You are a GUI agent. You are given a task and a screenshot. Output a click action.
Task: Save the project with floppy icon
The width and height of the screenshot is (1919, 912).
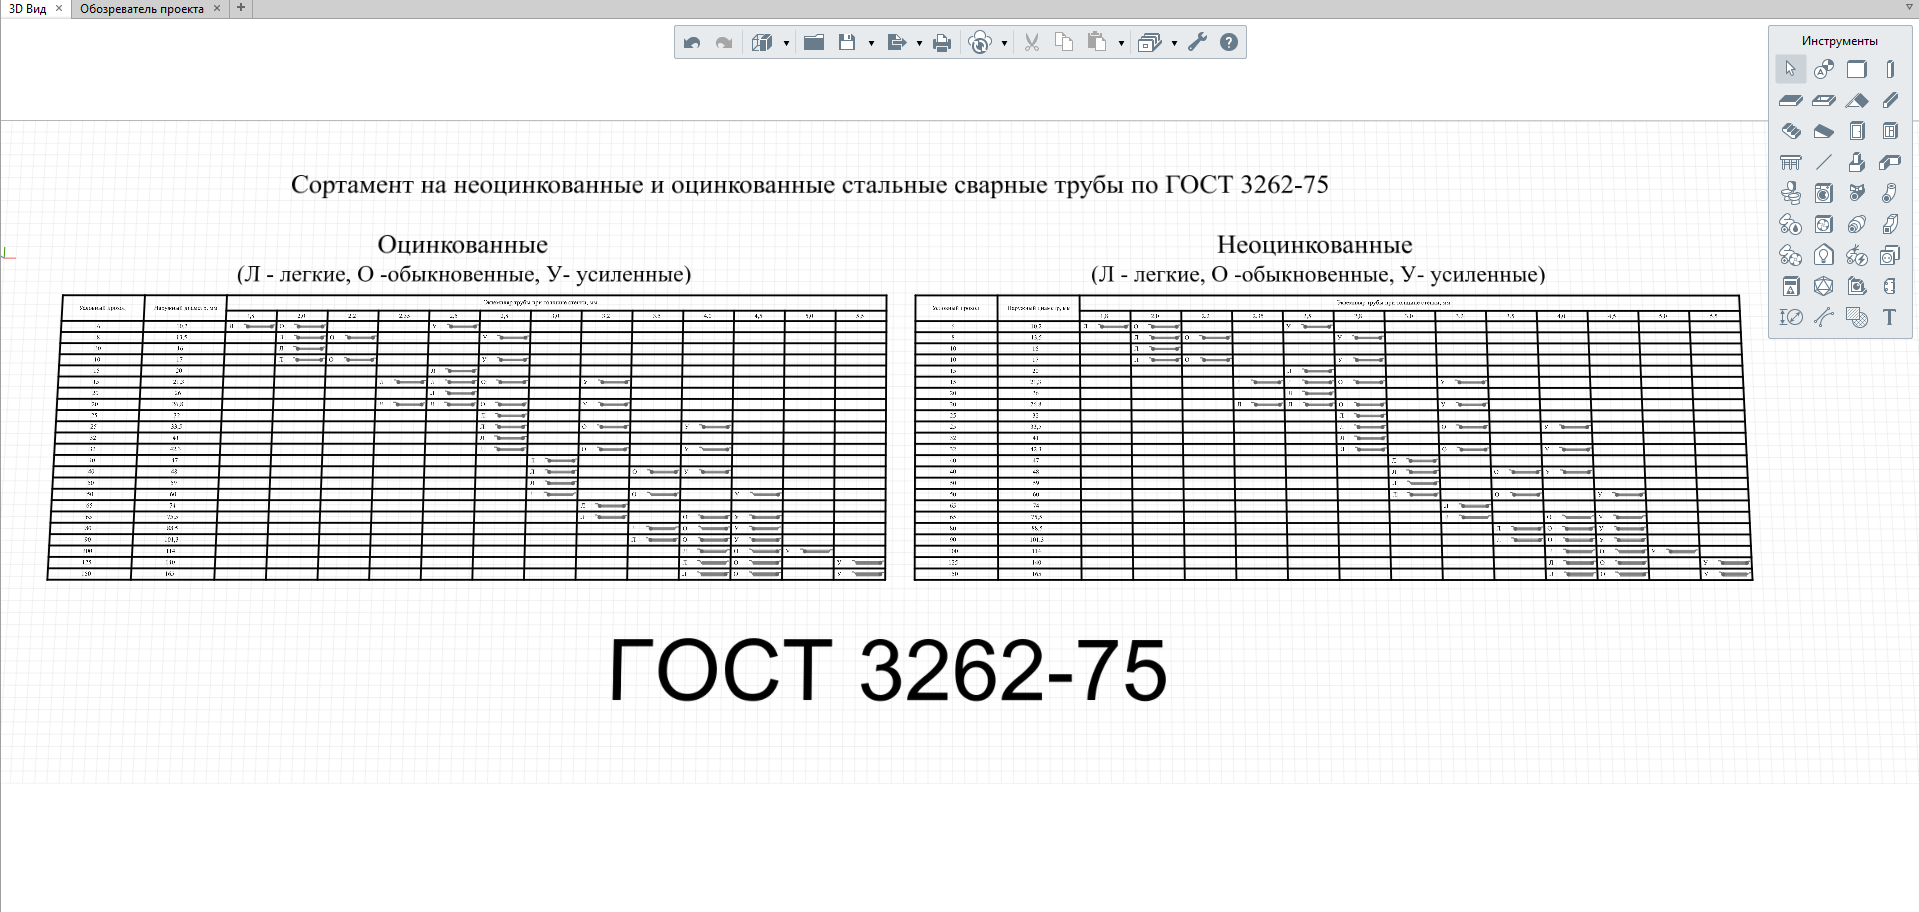click(847, 42)
